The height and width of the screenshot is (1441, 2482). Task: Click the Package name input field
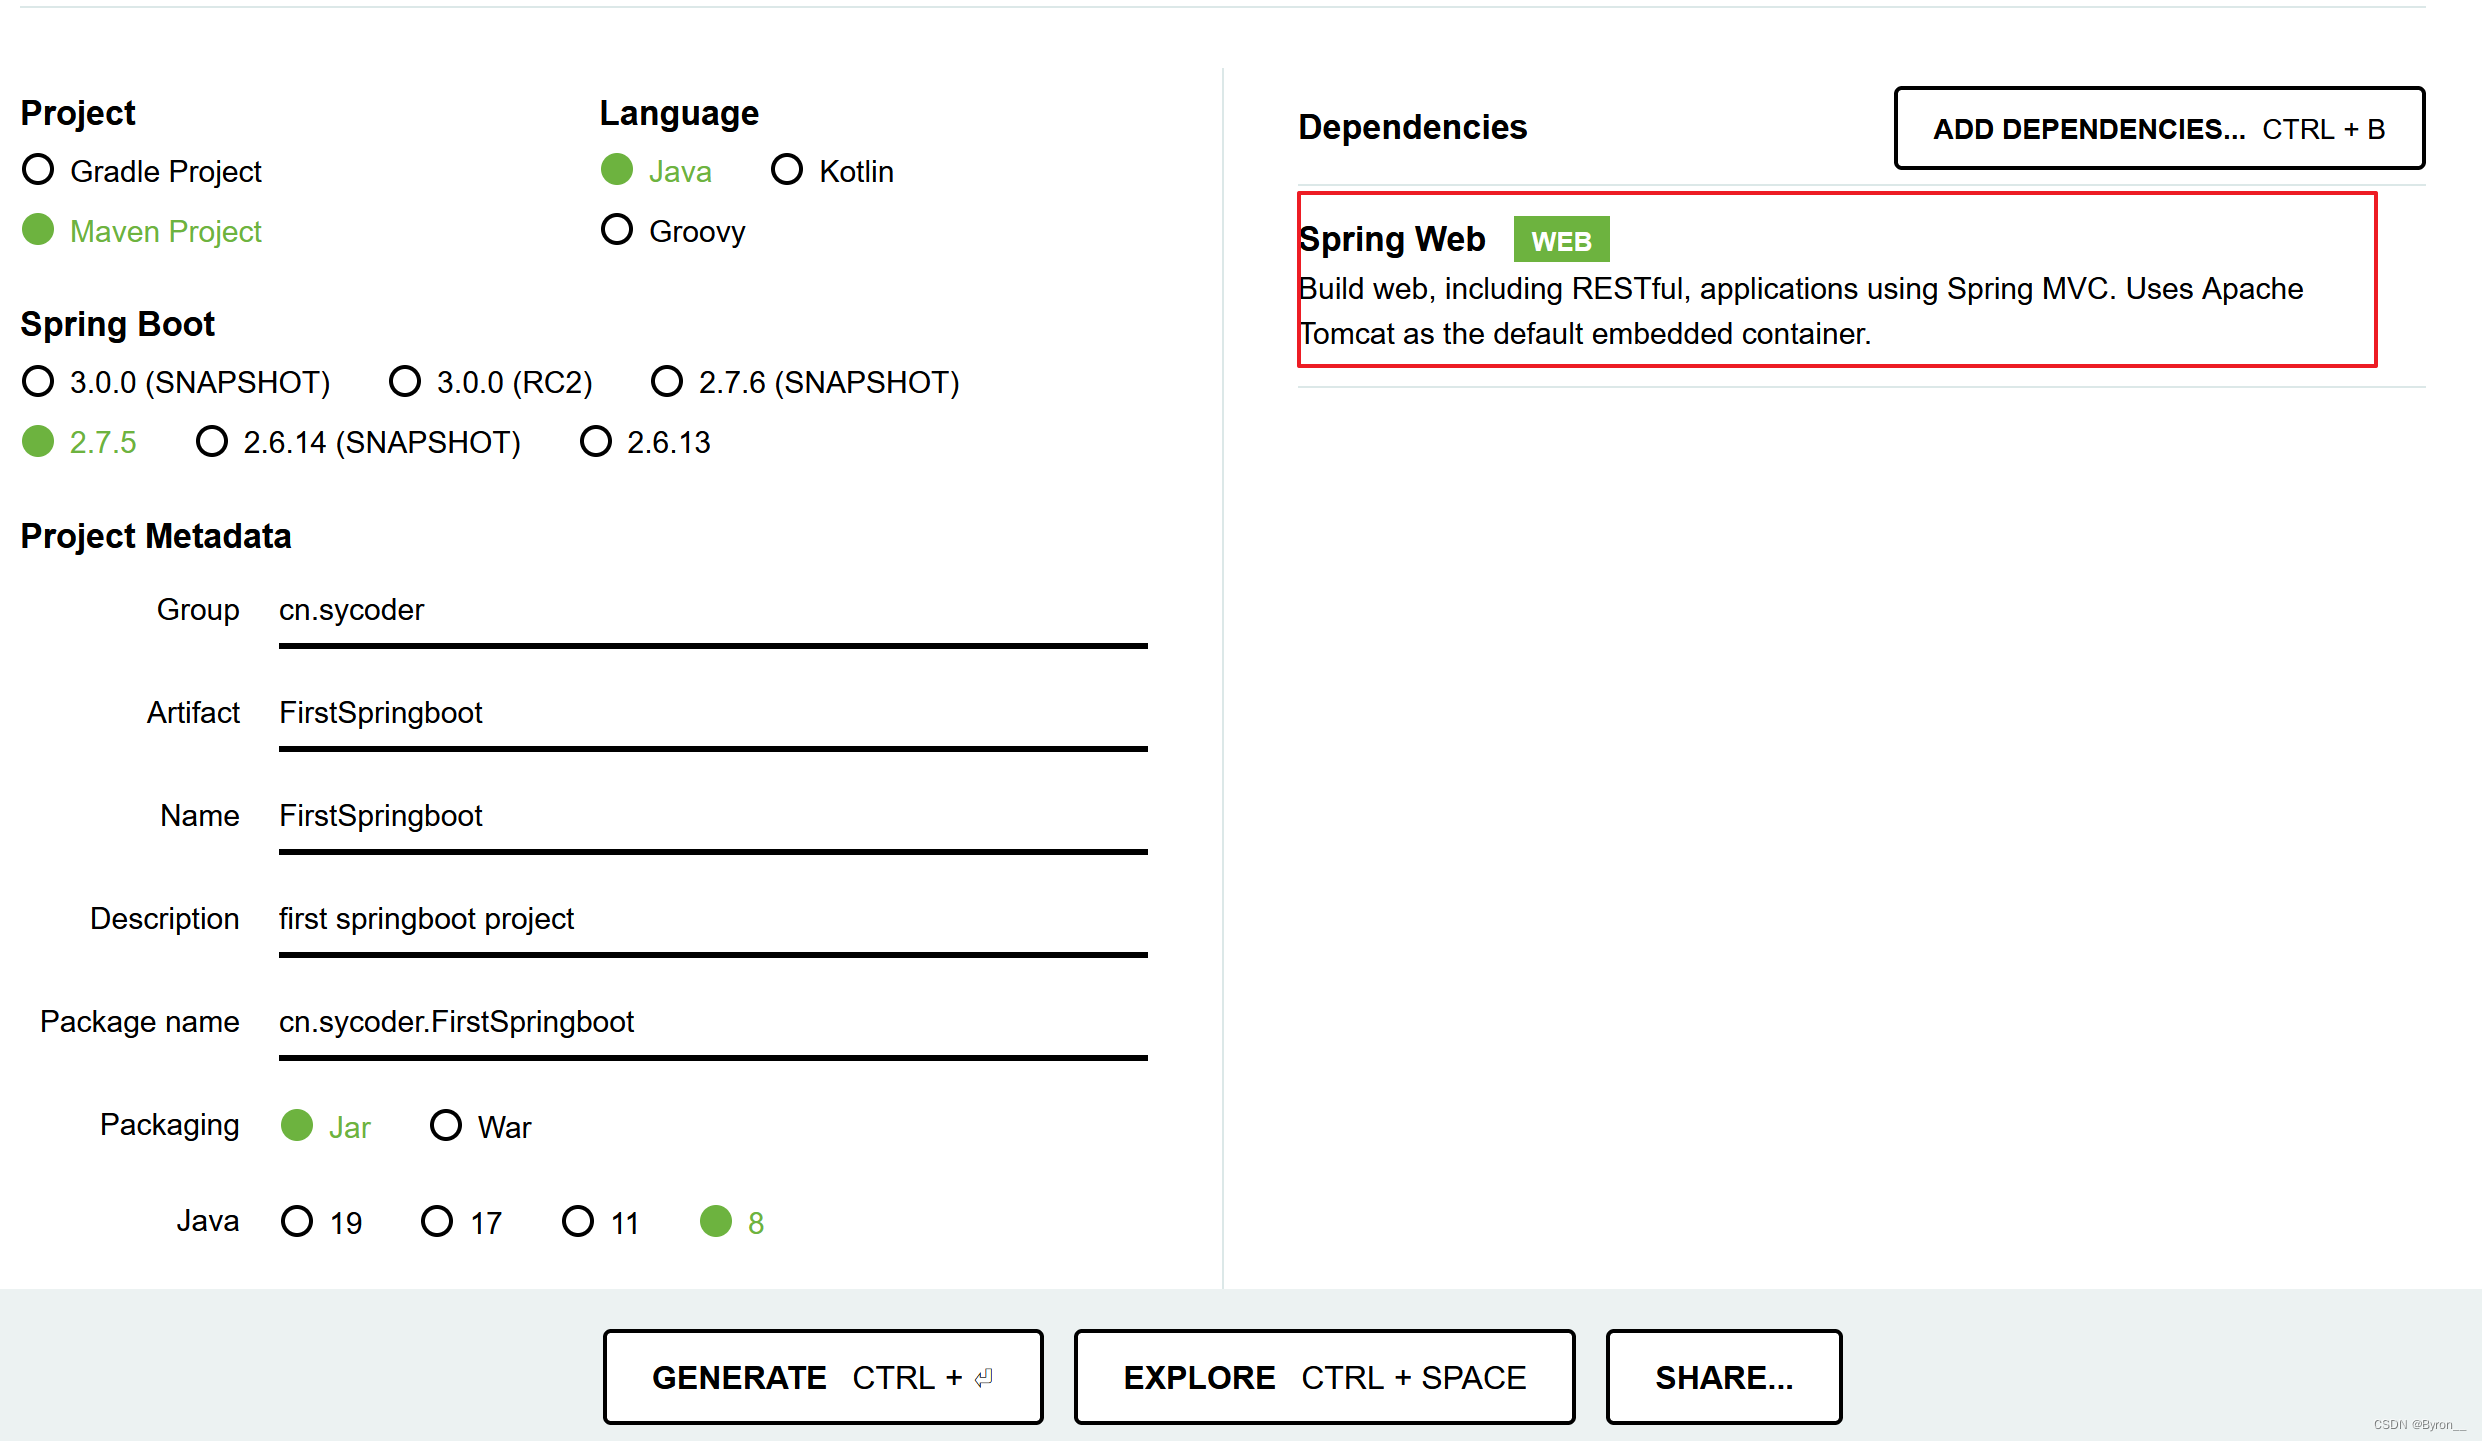713,1023
